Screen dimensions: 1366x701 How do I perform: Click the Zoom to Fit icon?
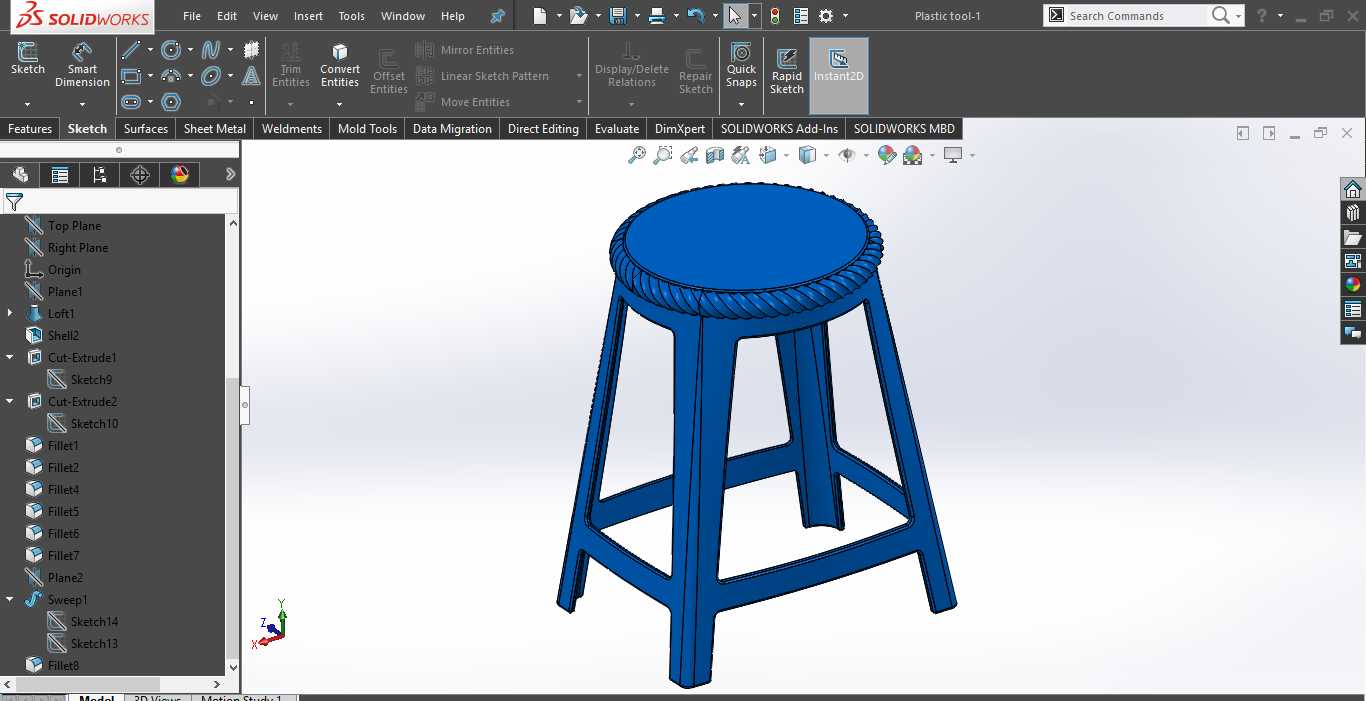(x=637, y=155)
